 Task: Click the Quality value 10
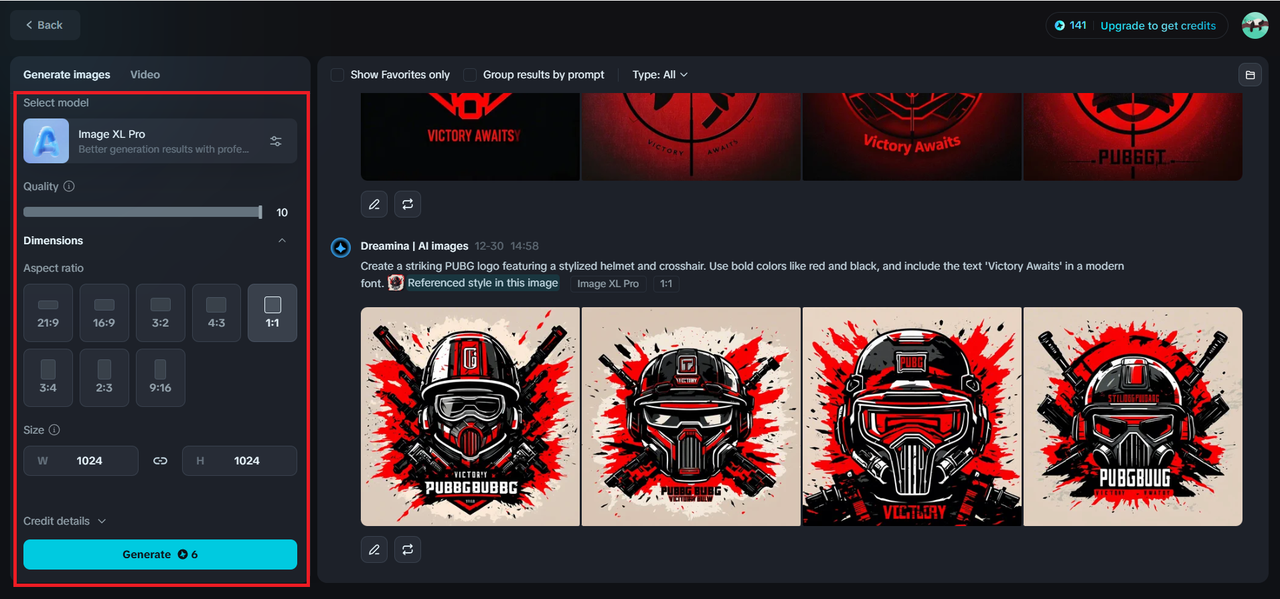[282, 212]
